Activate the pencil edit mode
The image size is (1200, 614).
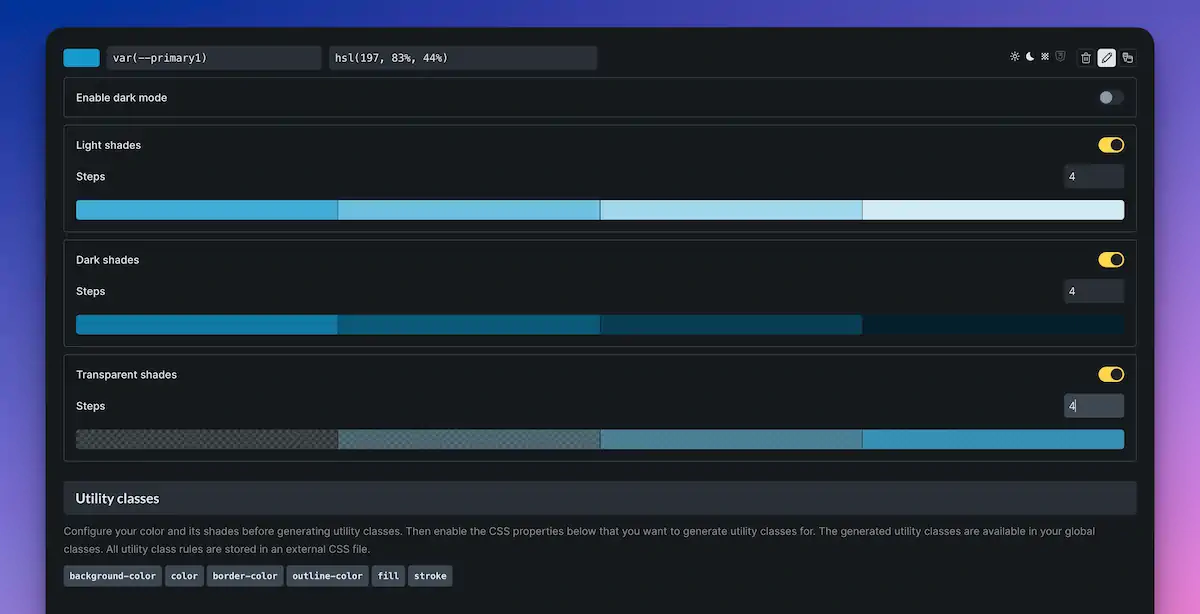[1106, 57]
